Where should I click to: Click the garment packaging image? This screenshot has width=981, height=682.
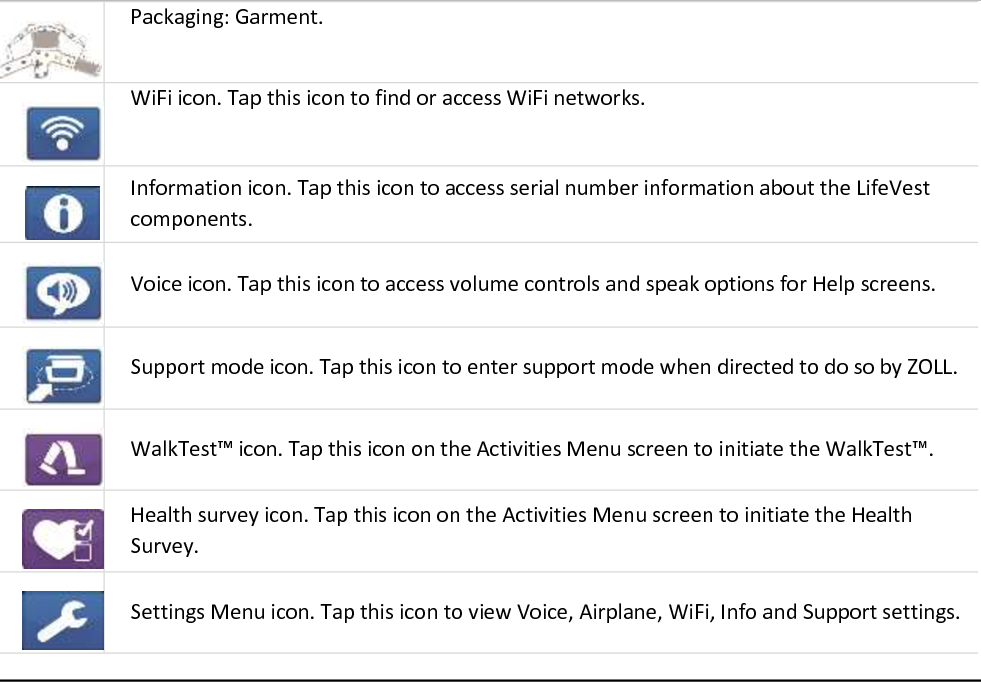point(51,49)
